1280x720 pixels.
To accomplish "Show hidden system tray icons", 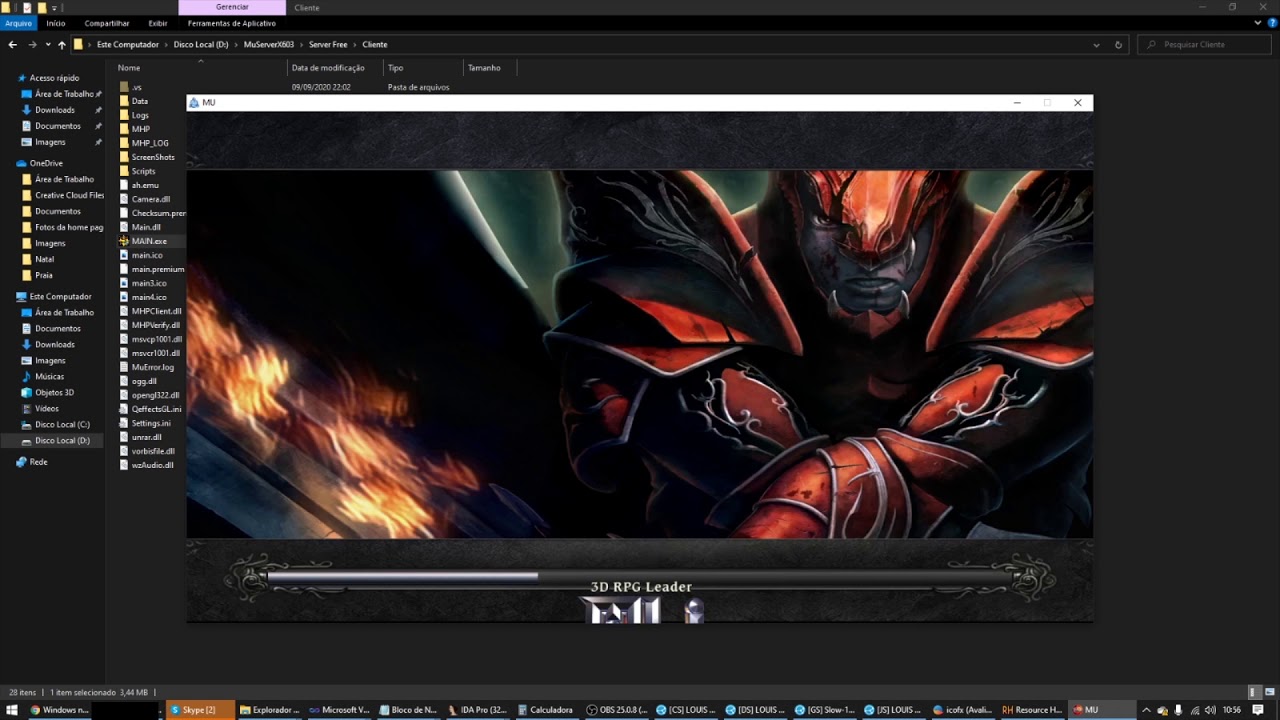I will point(1146,710).
